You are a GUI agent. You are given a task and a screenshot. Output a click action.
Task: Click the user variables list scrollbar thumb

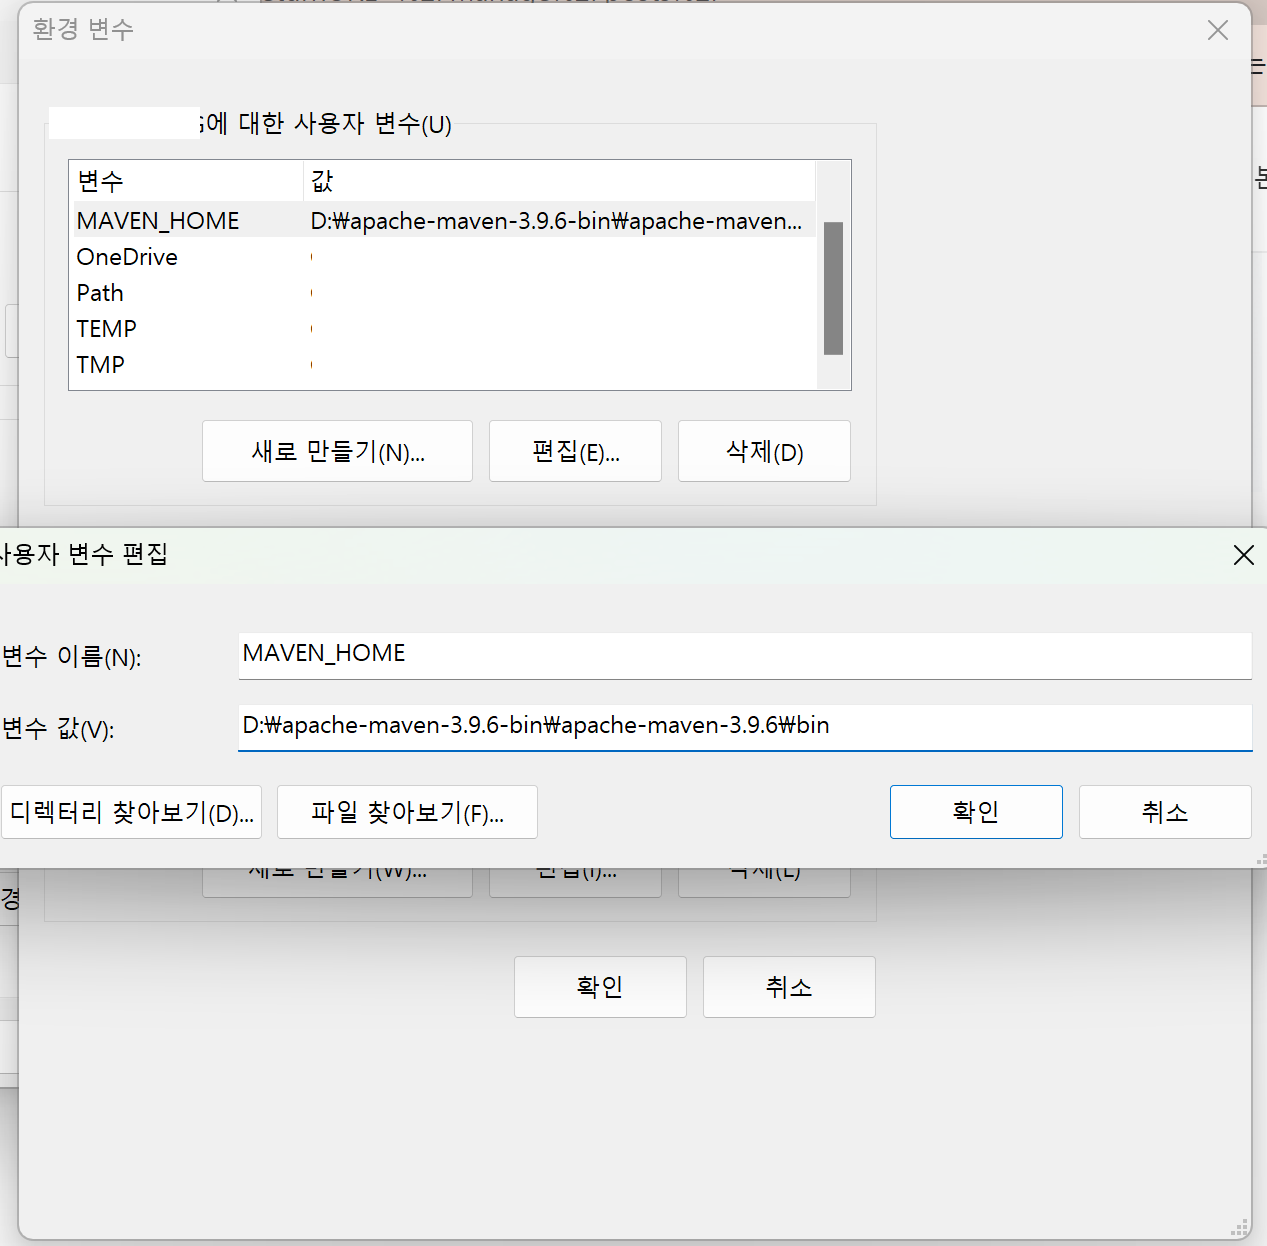[833, 288]
